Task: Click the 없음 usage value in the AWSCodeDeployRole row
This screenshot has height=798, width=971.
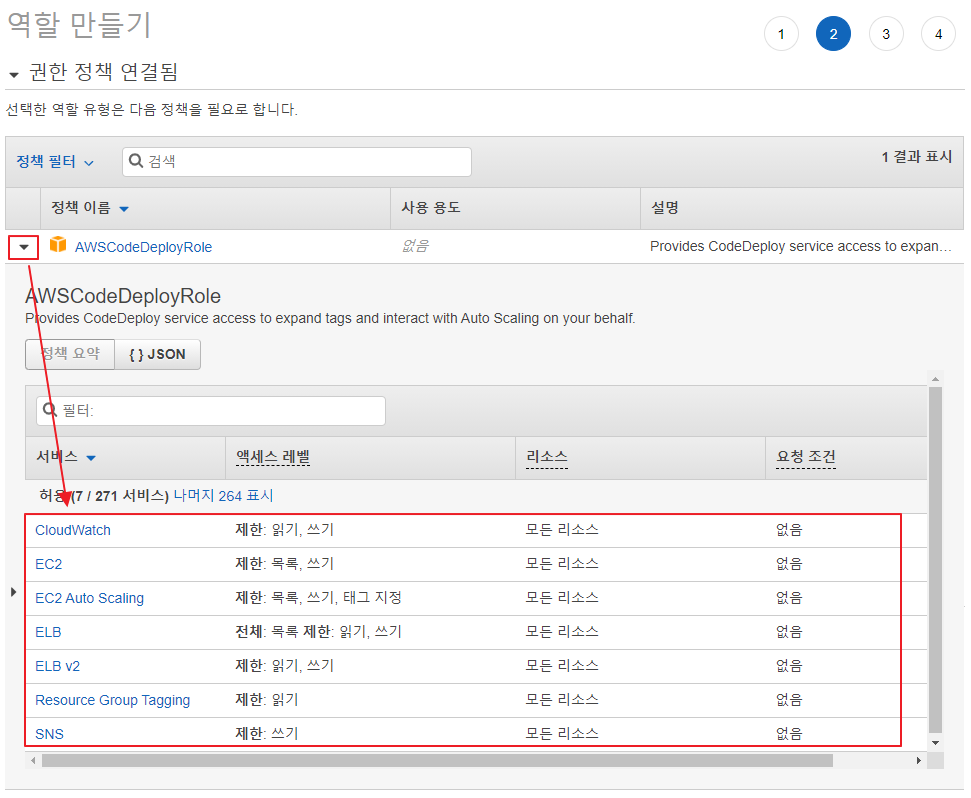Action: [x=415, y=246]
